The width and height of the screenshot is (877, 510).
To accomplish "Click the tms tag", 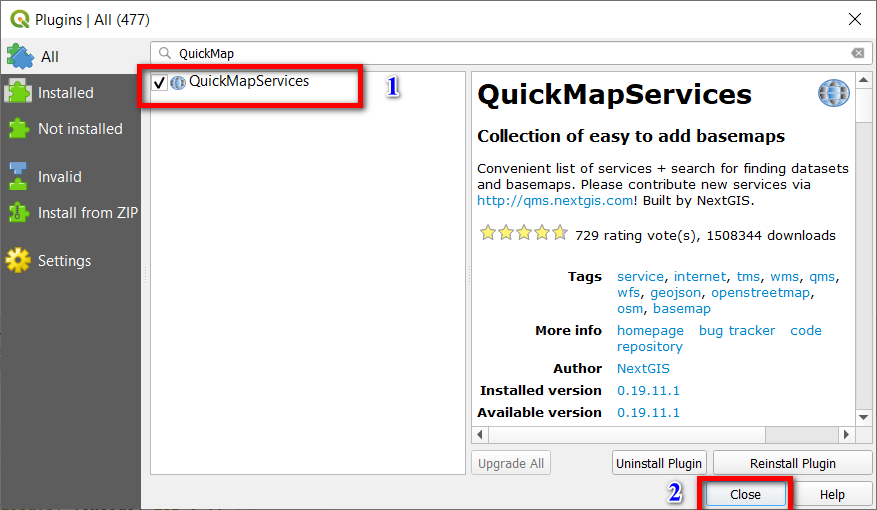I will click(x=748, y=277).
